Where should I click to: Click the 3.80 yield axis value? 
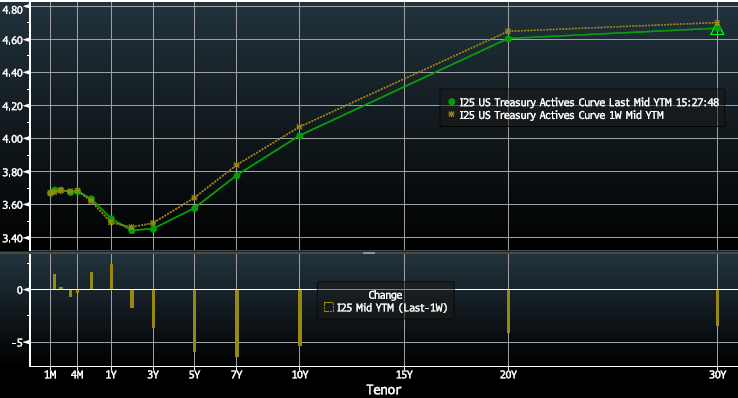point(13,173)
